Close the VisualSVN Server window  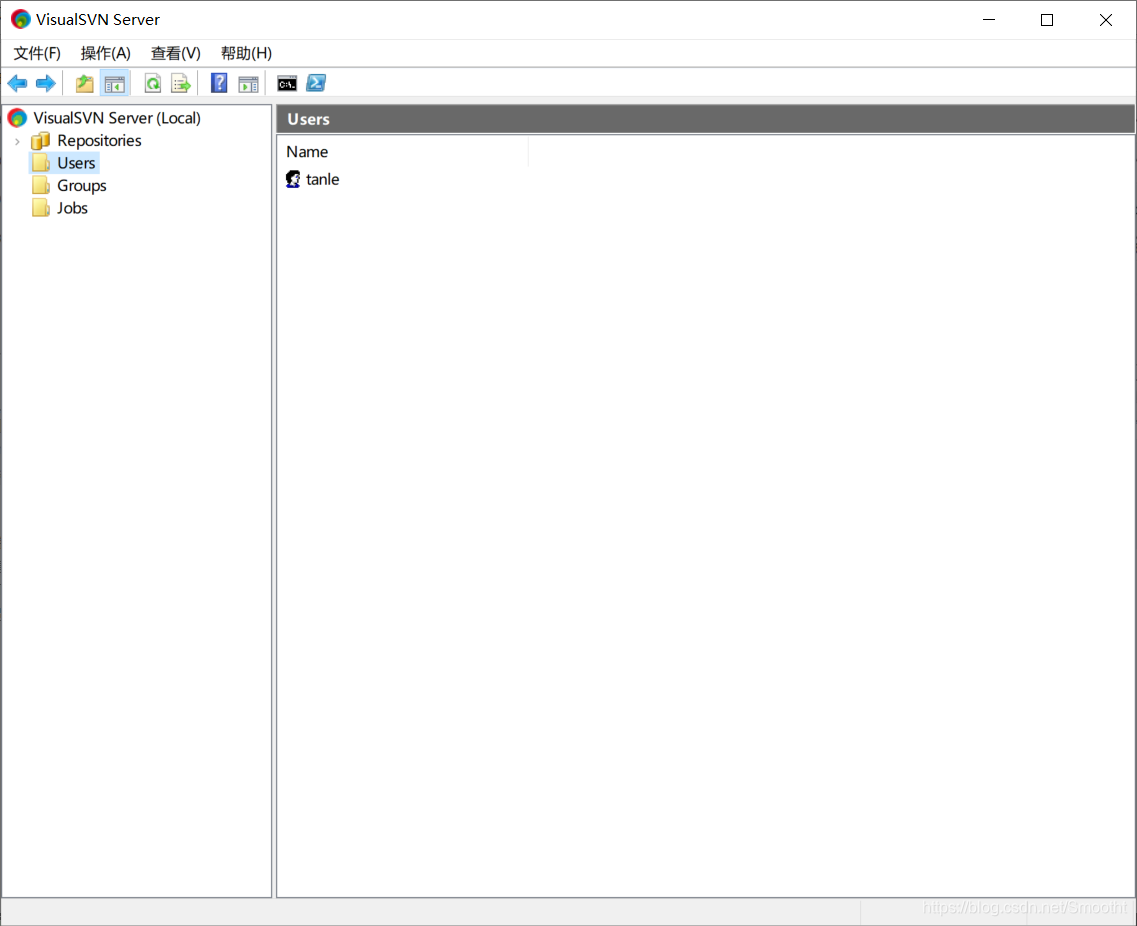(1106, 20)
